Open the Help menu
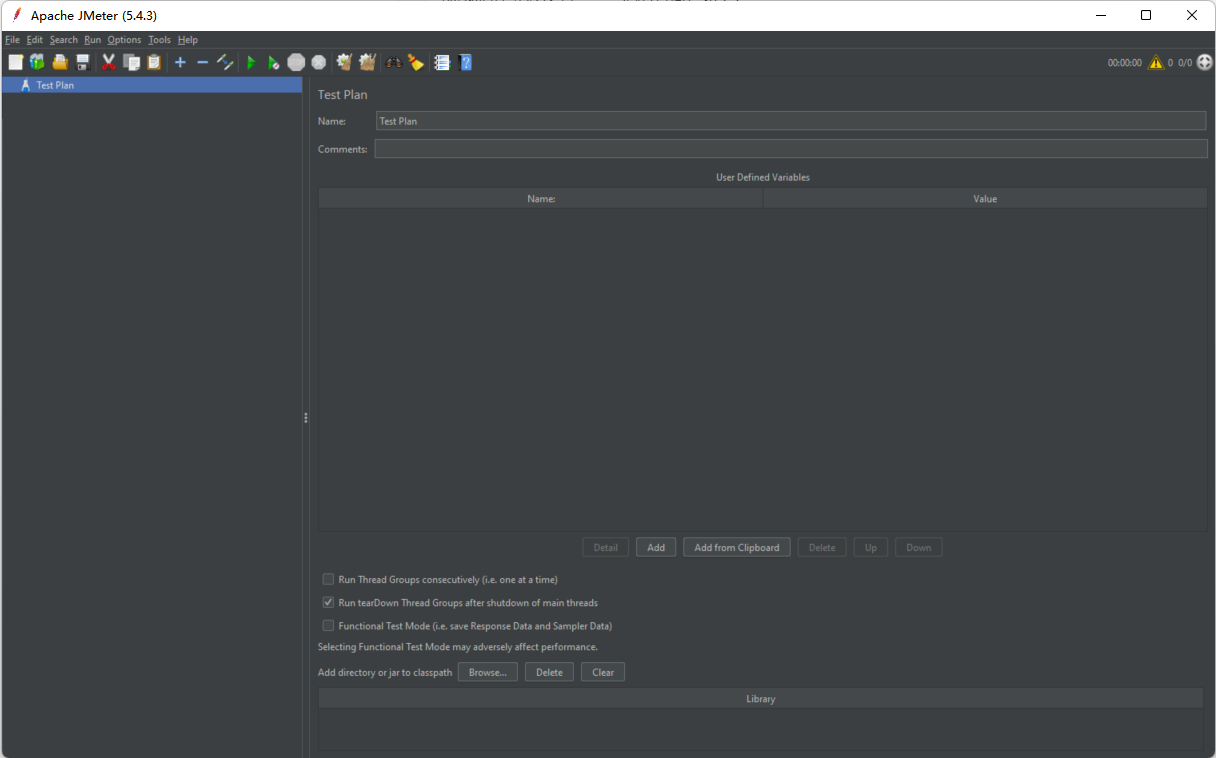Image resolution: width=1216 pixels, height=758 pixels. (188, 40)
